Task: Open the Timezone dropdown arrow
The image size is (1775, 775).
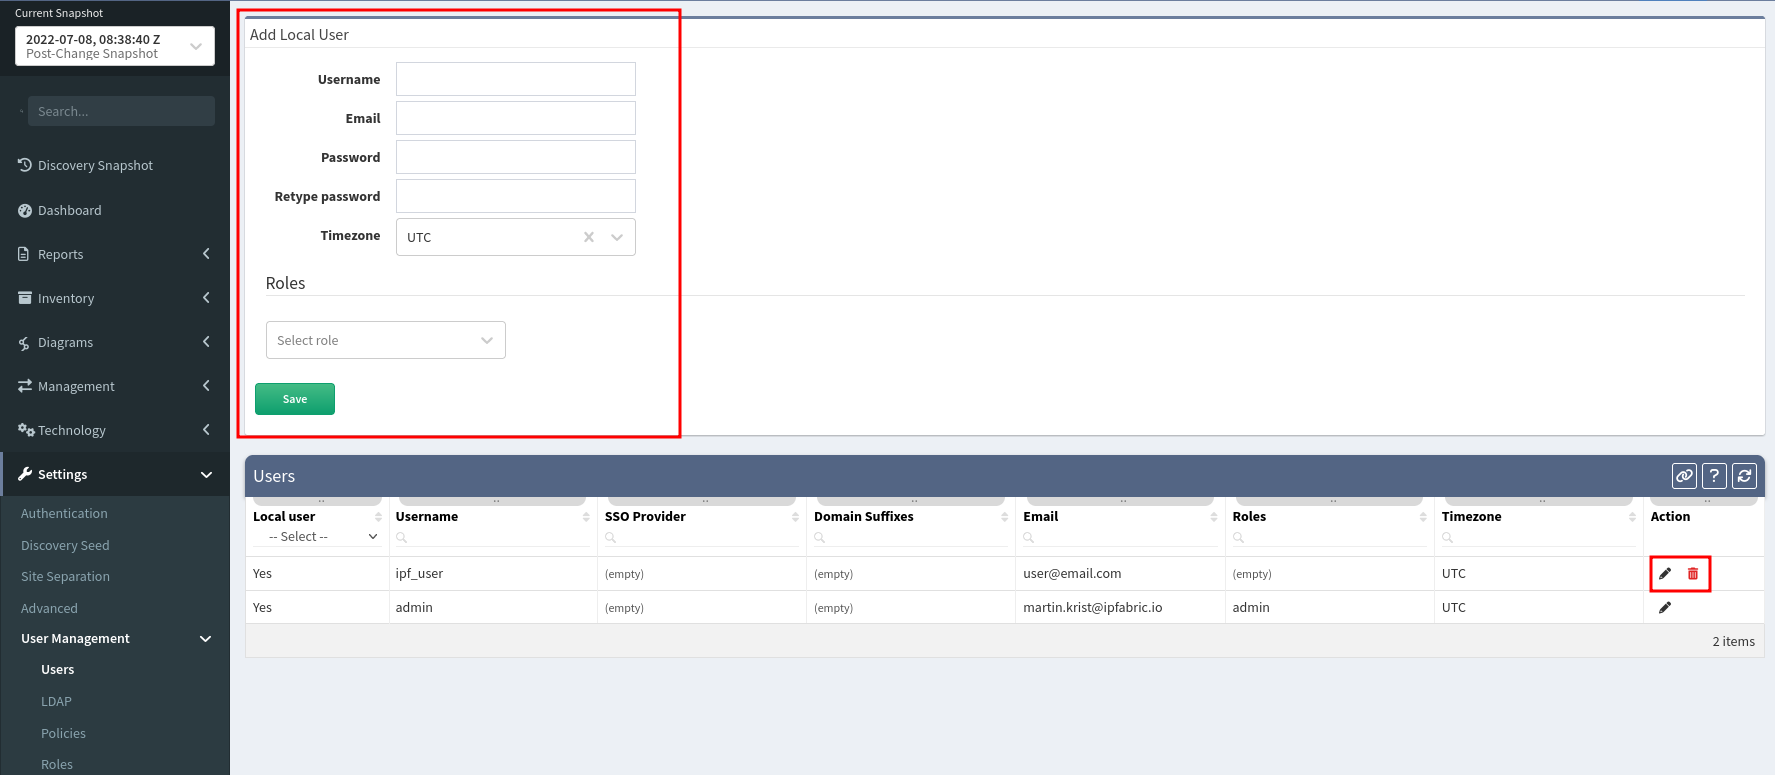Action: (617, 237)
